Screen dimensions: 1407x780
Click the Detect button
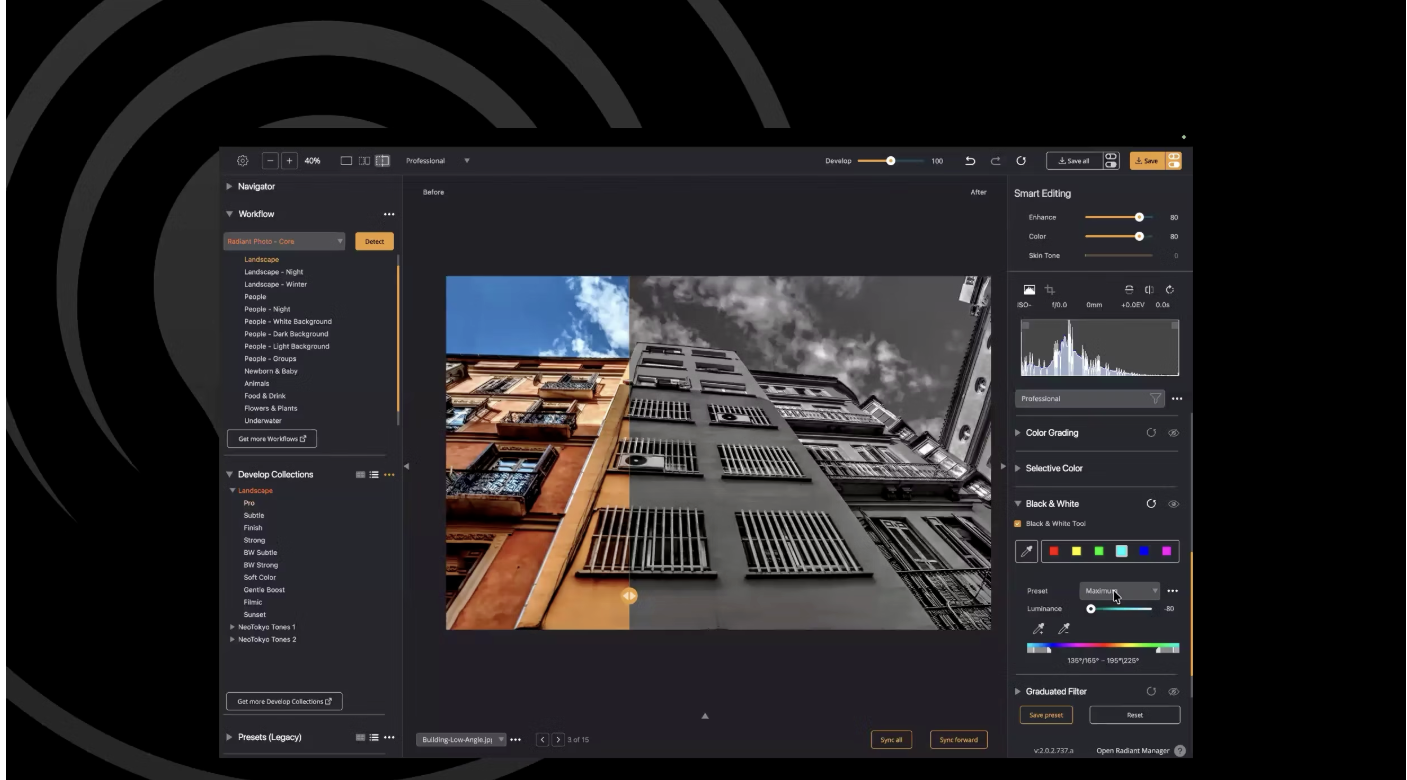point(374,241)
